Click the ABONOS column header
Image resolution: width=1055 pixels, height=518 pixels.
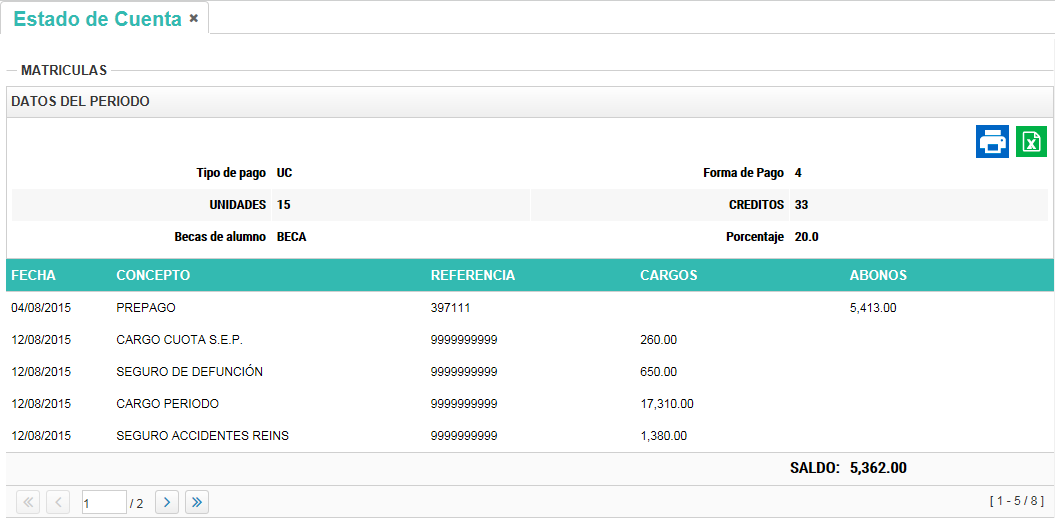(x=878, y=275)
